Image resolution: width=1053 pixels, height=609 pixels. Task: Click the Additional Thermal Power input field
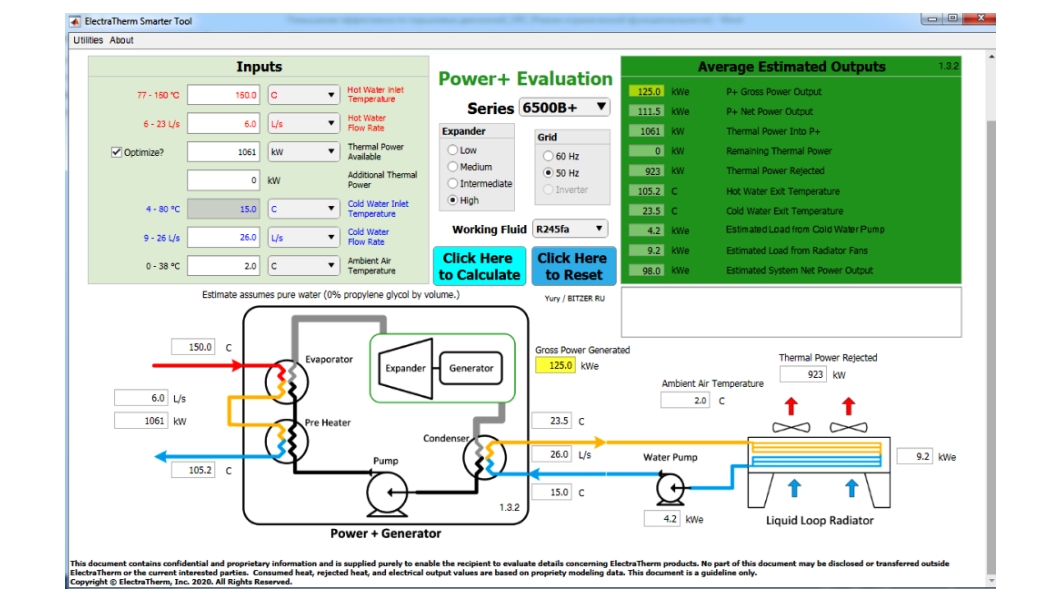coord(224,180)
